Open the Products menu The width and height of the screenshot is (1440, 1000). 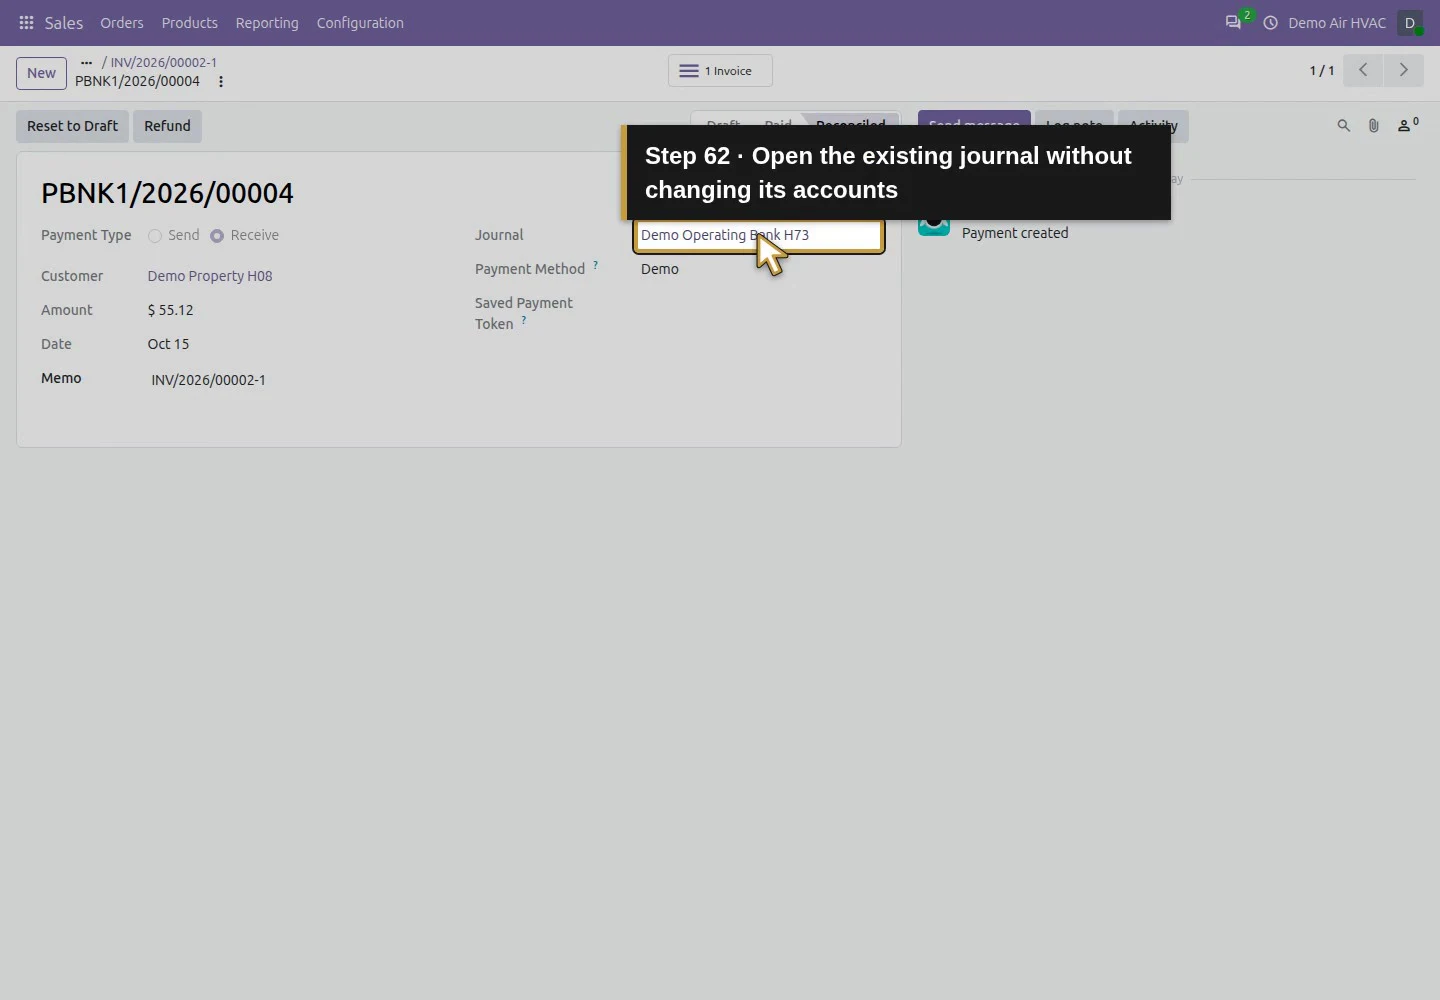click(x=190, y=22)
